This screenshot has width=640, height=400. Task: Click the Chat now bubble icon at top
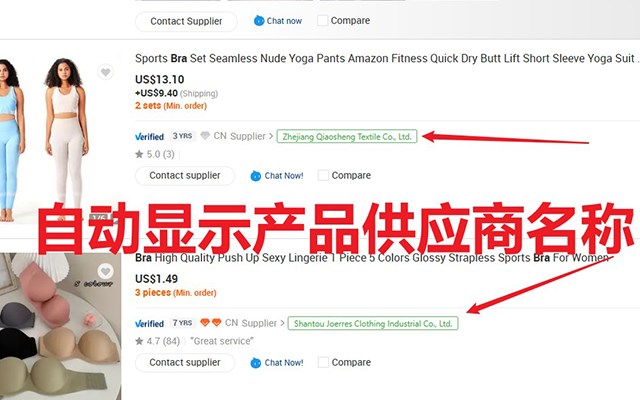[259, 20]
